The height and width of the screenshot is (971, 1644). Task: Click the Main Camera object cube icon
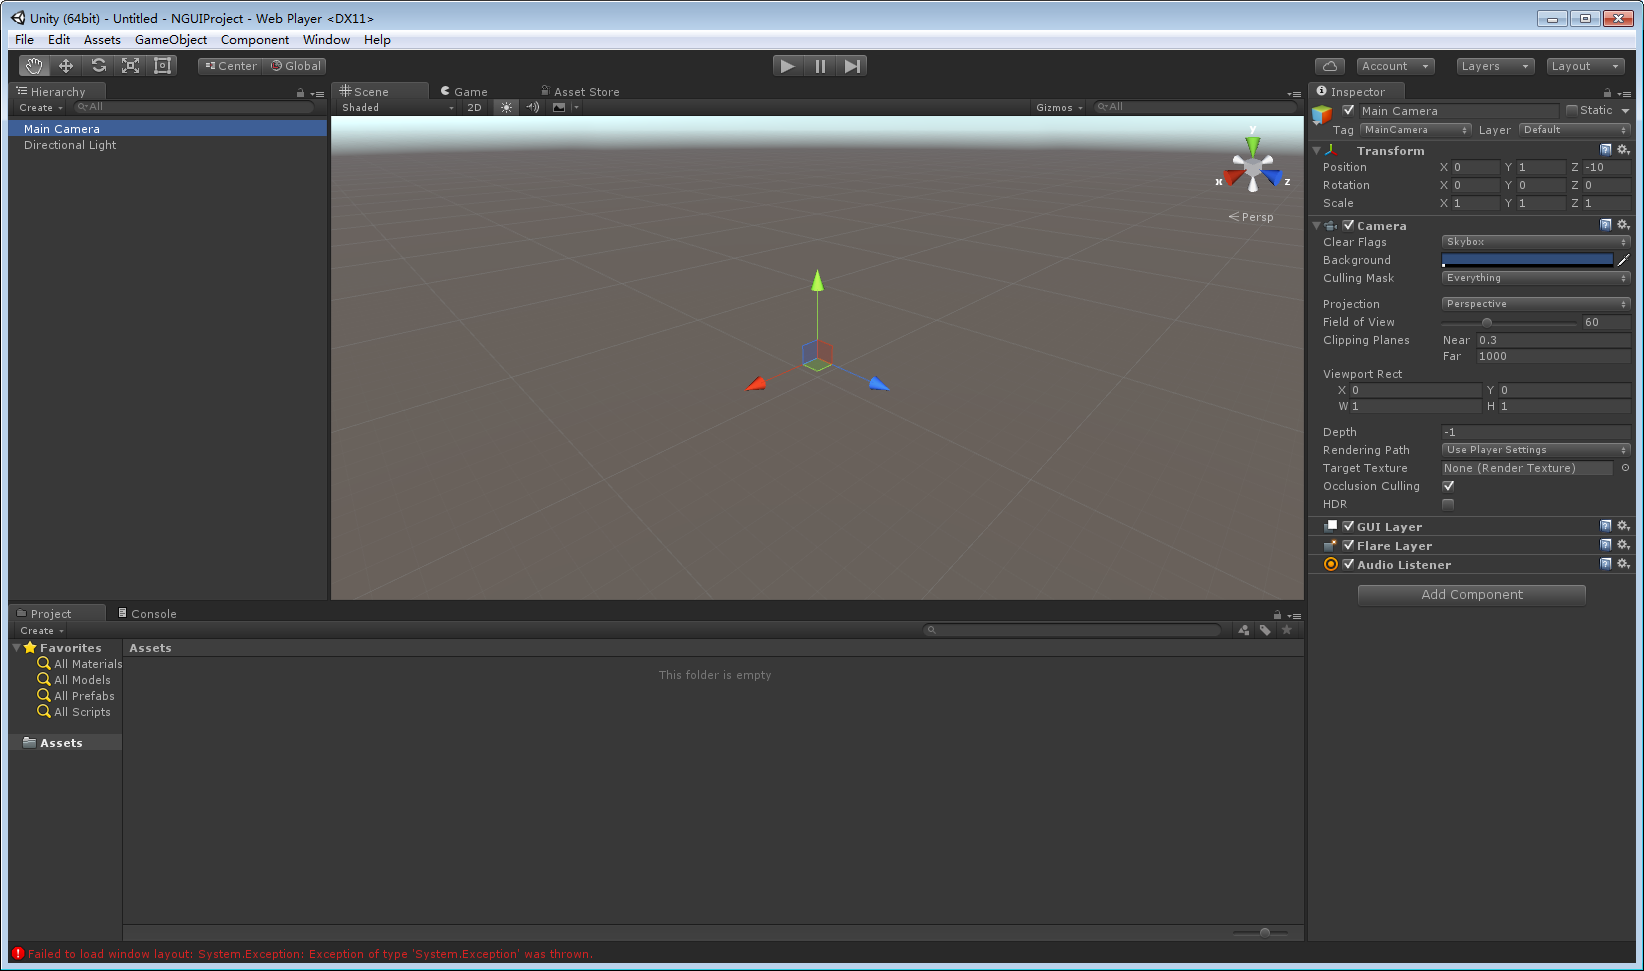(x=1322, y=115)
